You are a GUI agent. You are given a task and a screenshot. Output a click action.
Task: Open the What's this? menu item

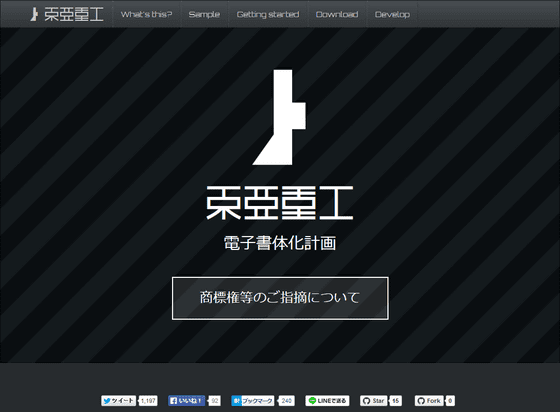tap(146, 14)
